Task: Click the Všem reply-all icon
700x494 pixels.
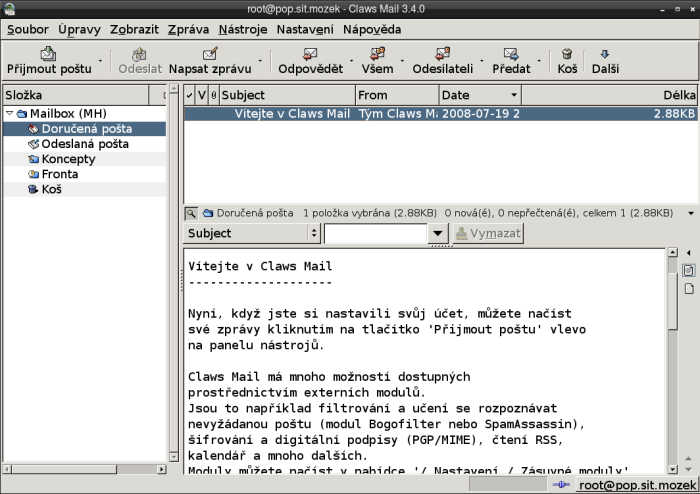Action: click(377, 54)
